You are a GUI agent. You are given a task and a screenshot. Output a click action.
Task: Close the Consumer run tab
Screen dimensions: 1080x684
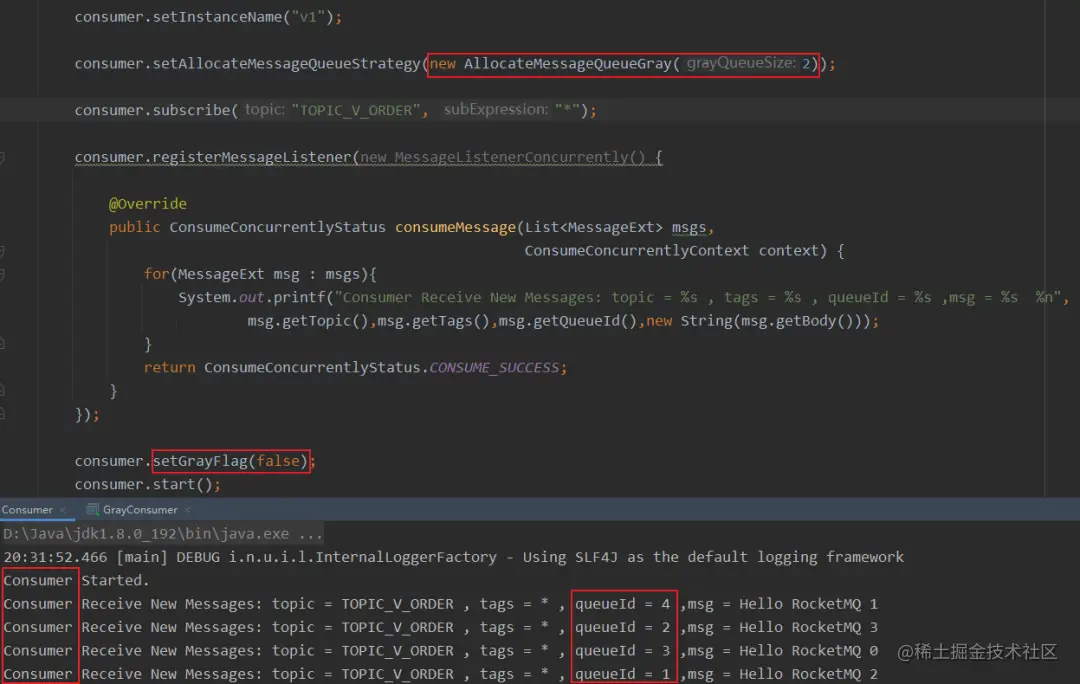[63, 510]
